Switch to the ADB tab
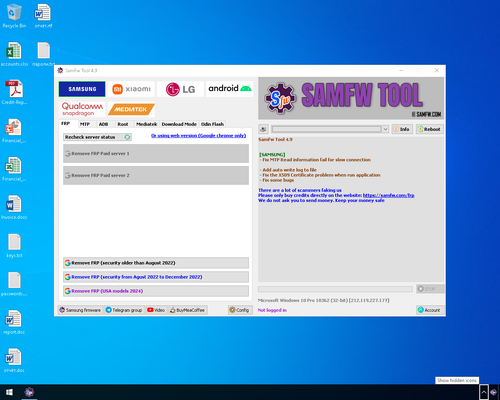This screenshot has width=500, height=400. (103, 124)
